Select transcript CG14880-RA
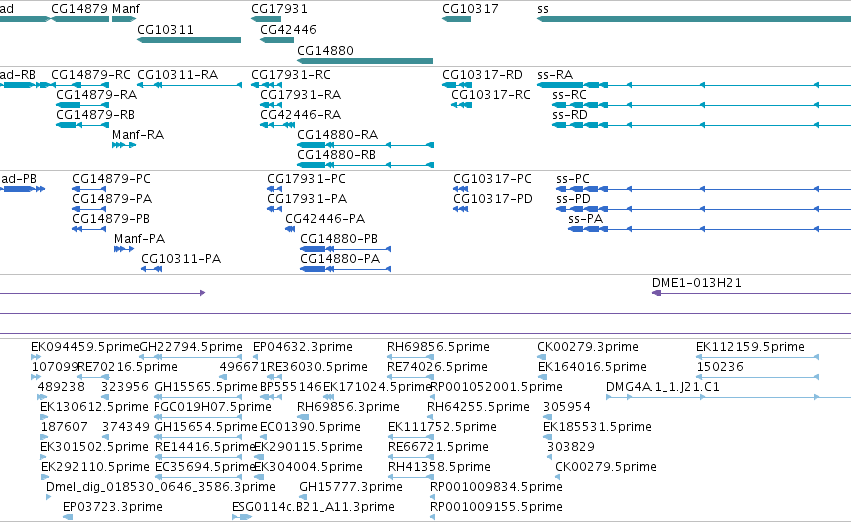The width and height of the screenshot is (851, 522). click(x=338, y=135)
